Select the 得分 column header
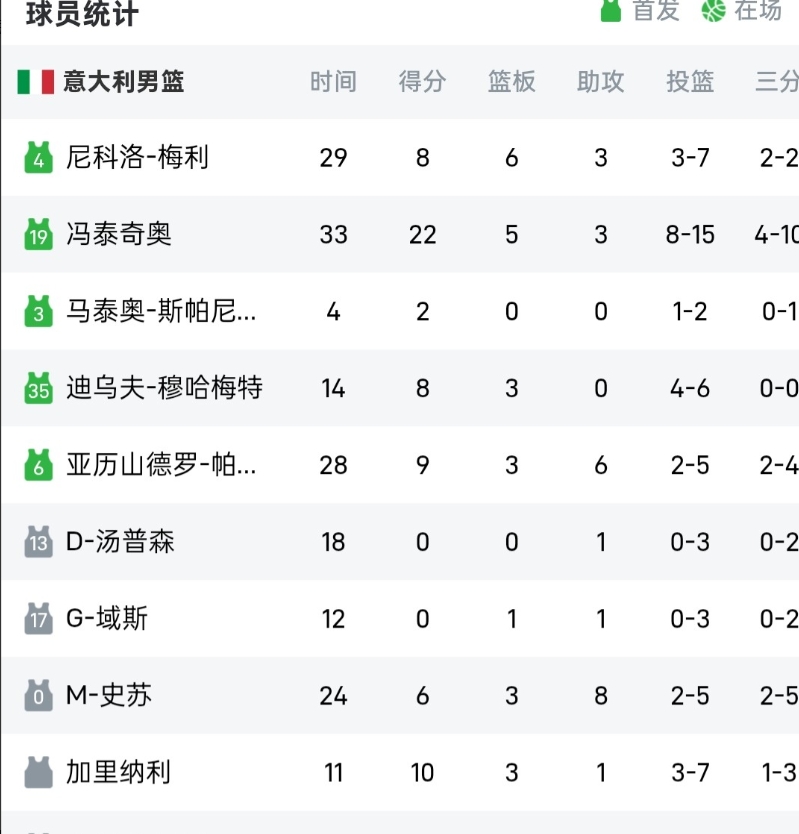Screen dimensions: 799x834 tap(422, 82)
